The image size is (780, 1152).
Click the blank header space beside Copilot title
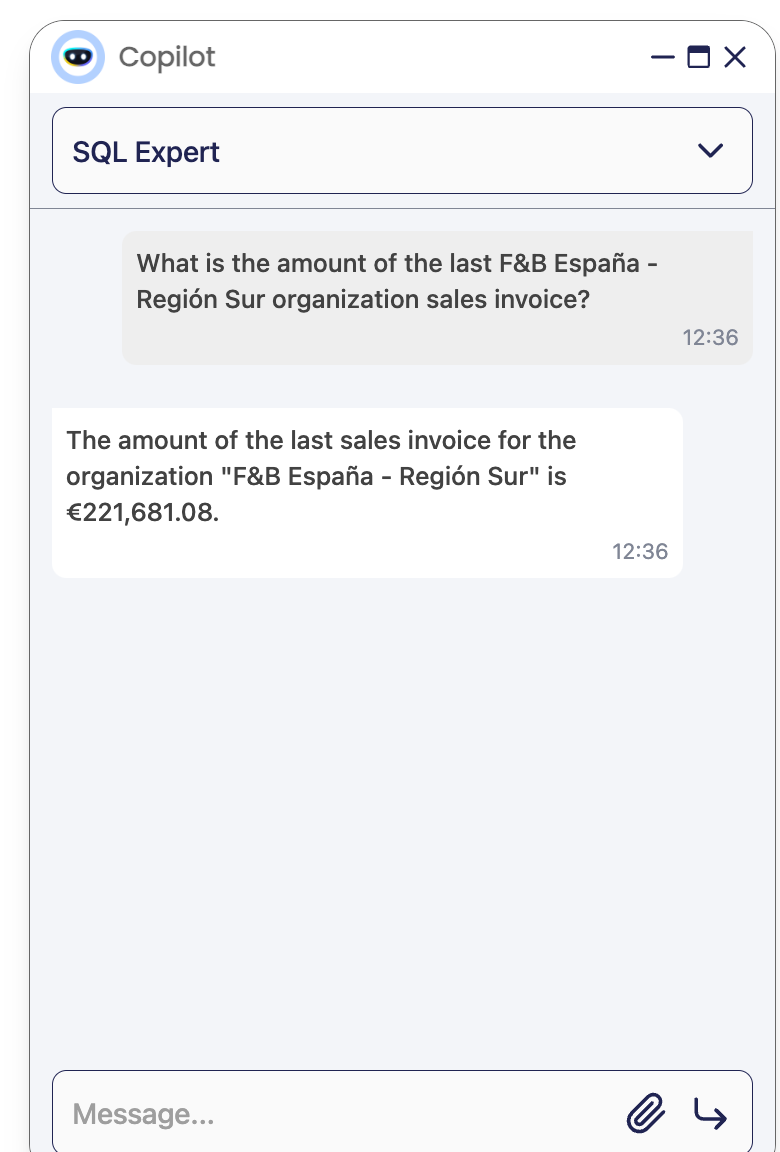pos(433,57)
